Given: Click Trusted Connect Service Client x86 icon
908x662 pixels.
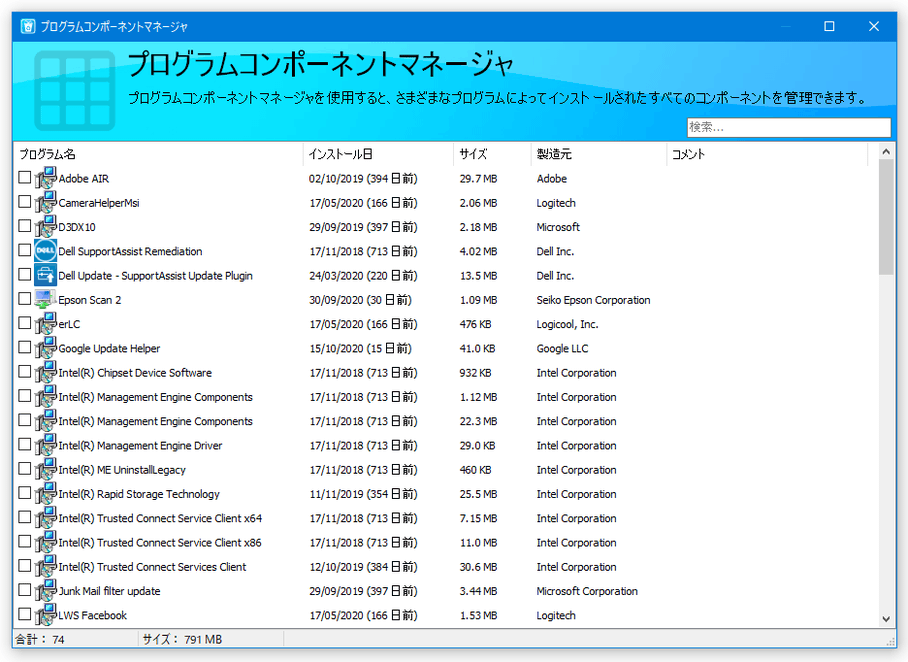Looking at the screenshot, I should [45, 543].
